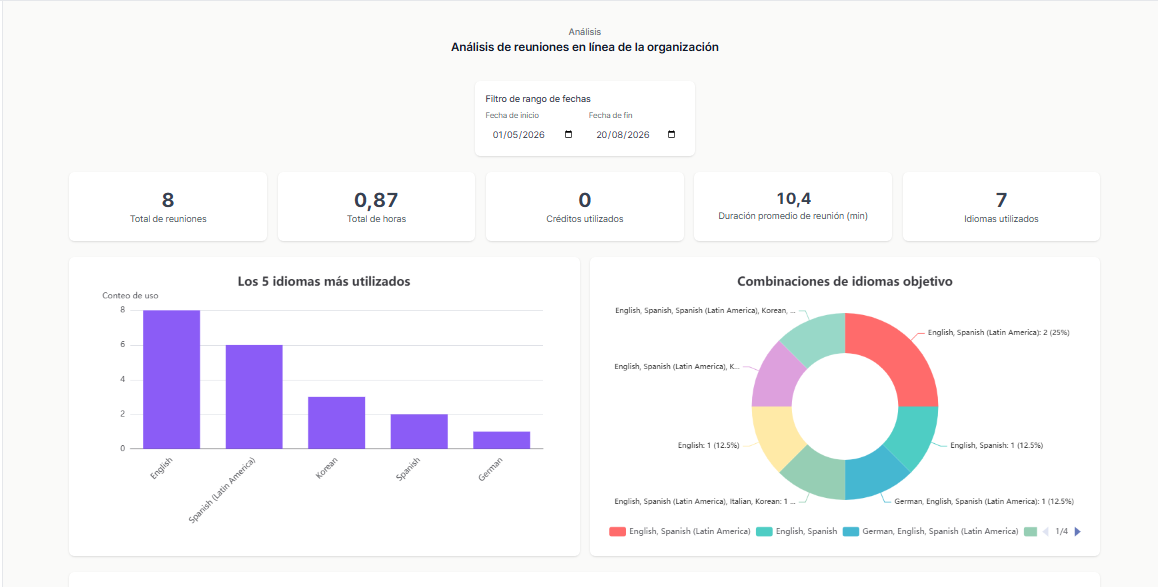The height and width of the screenshot is (587, 1158).
Task: Click the Spanish (Latin America) bar
Action: pyautogui.click(x=254, y=397)
